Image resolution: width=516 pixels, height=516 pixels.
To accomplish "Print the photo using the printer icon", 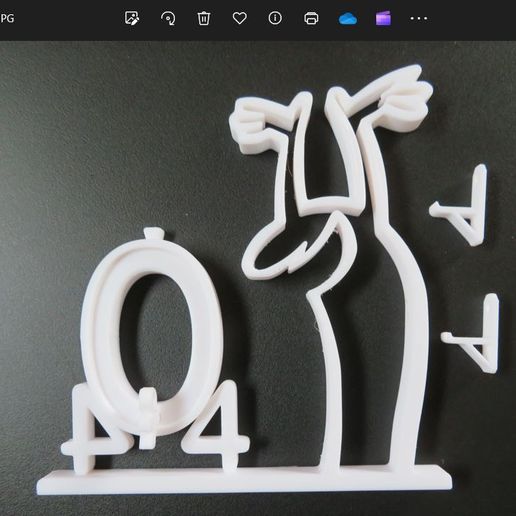I will (x=311, y=18).
